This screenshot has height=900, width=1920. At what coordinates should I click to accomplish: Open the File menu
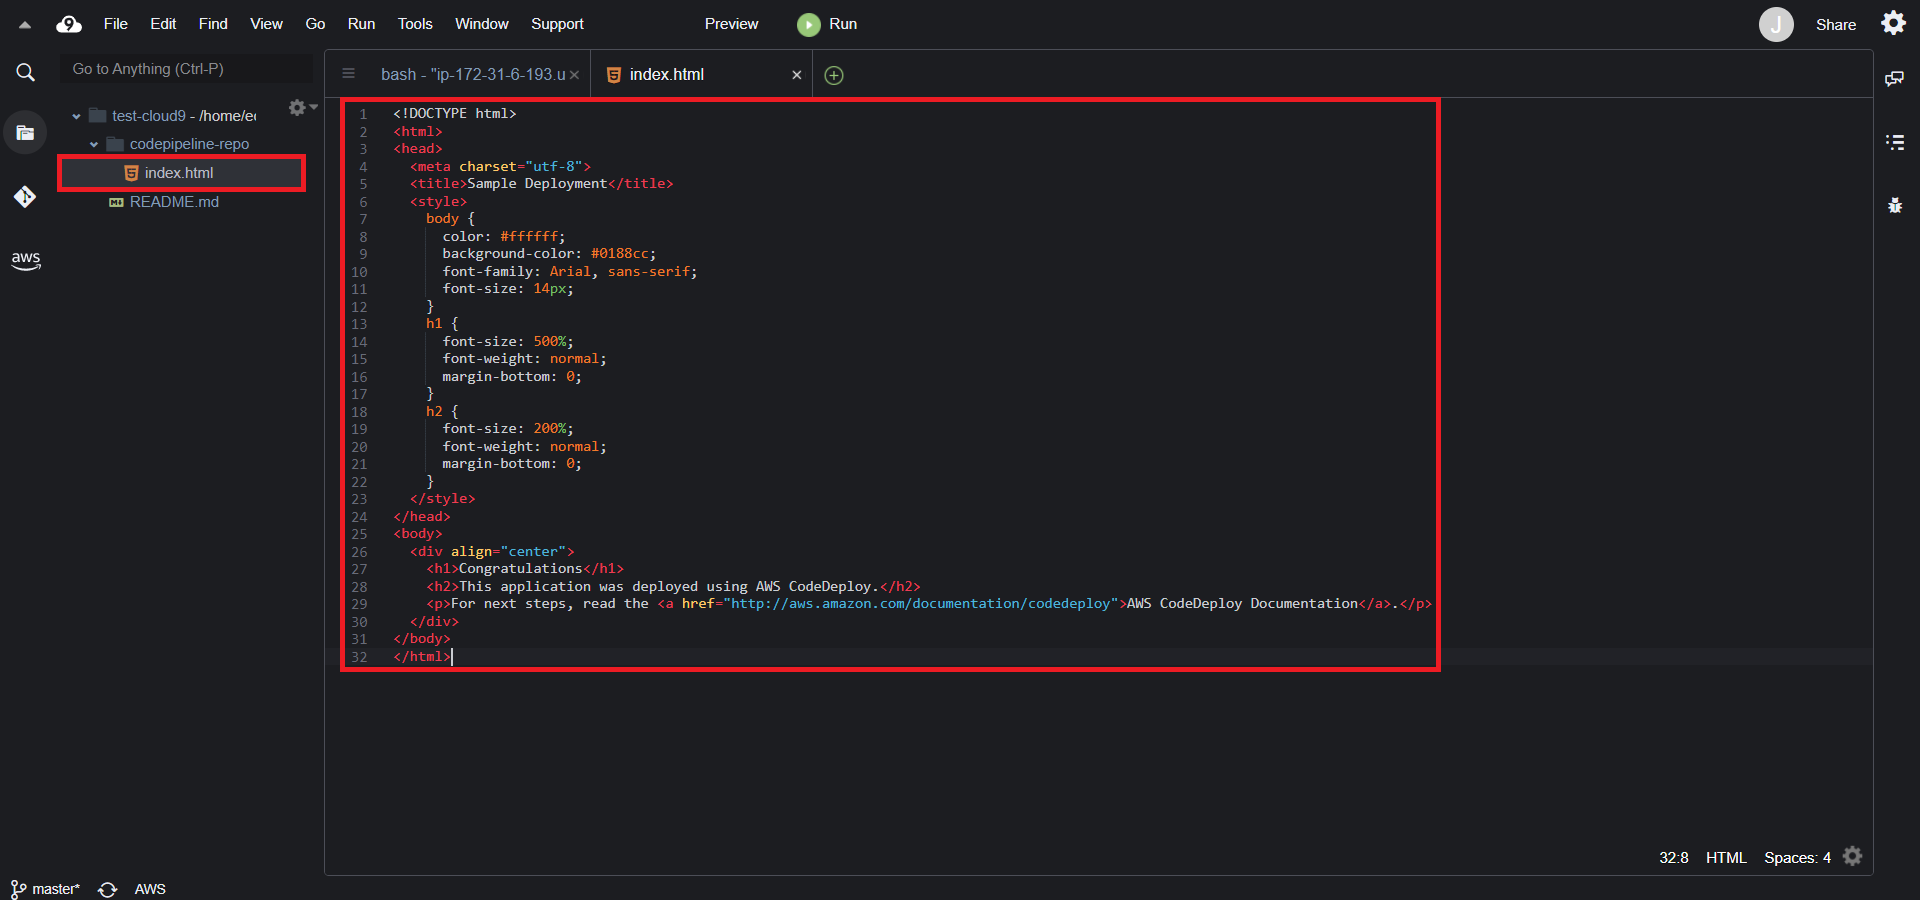tap(116, 24)
